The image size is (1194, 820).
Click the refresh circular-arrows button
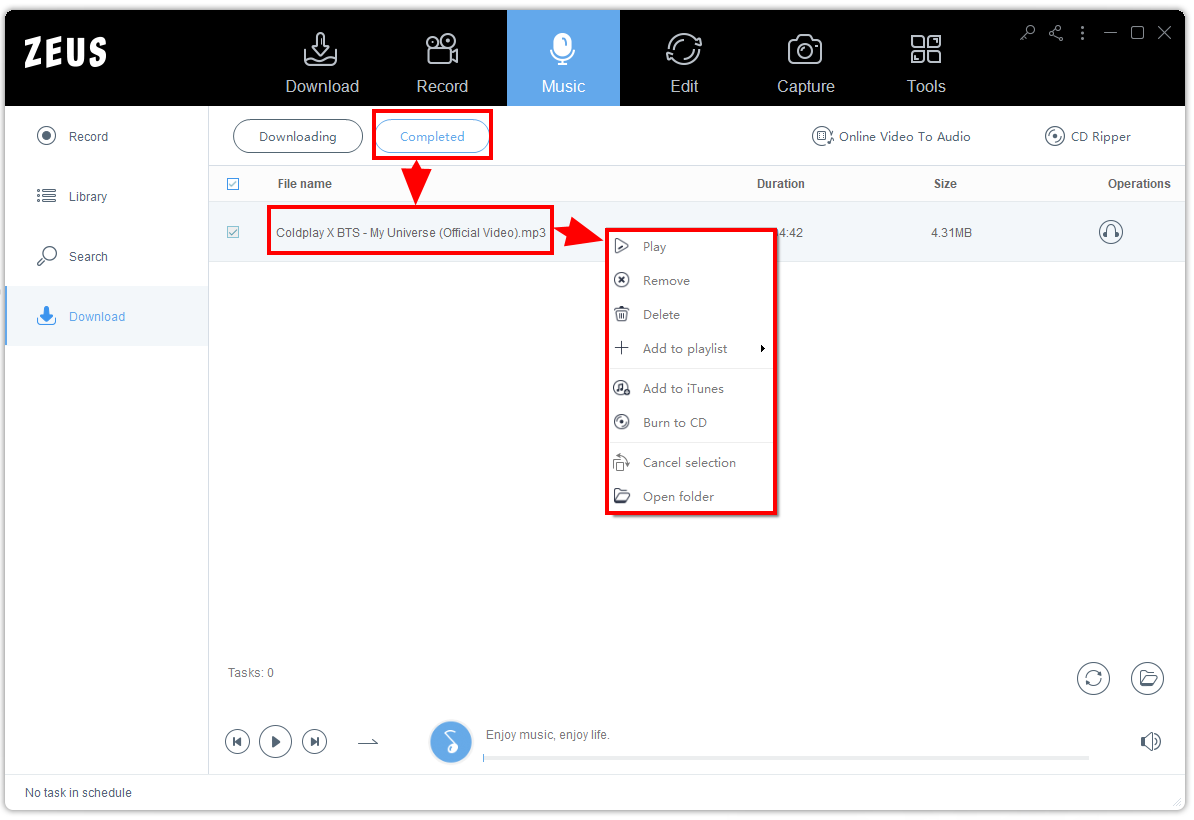pyautogui.click(x=1093, y=678)
